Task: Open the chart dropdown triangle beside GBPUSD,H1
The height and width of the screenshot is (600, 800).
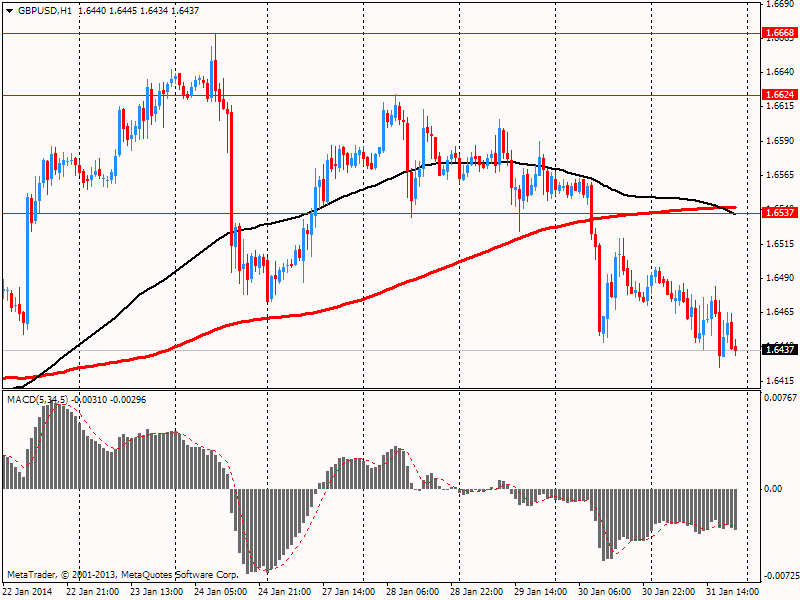Action: [9, 11]
